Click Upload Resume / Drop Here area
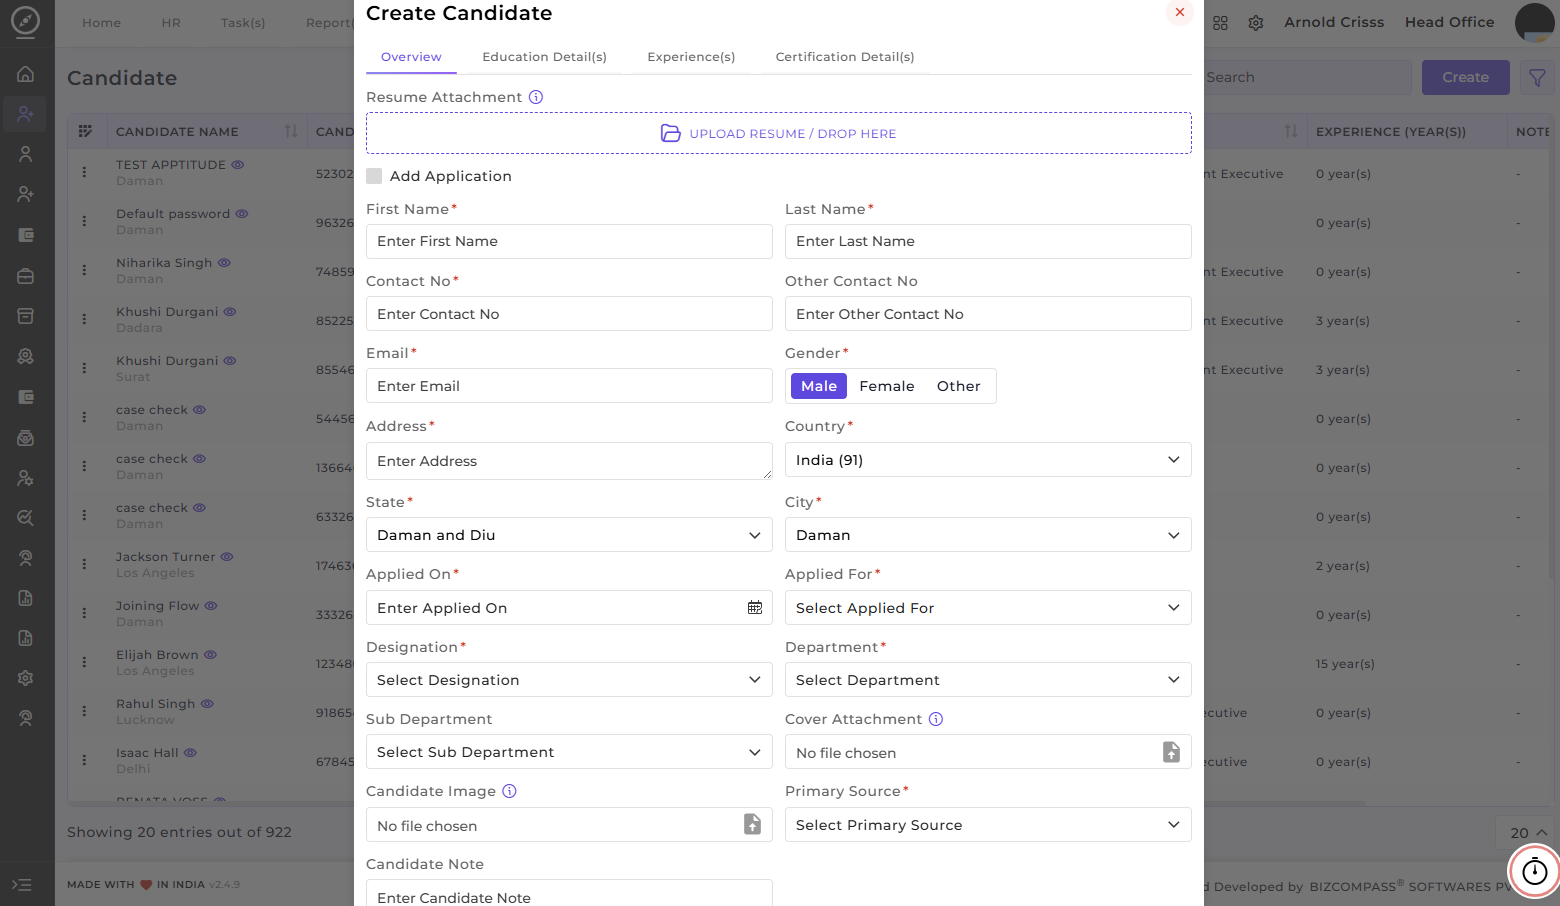The image size is (1560, 906). click(x=779, y=133)
